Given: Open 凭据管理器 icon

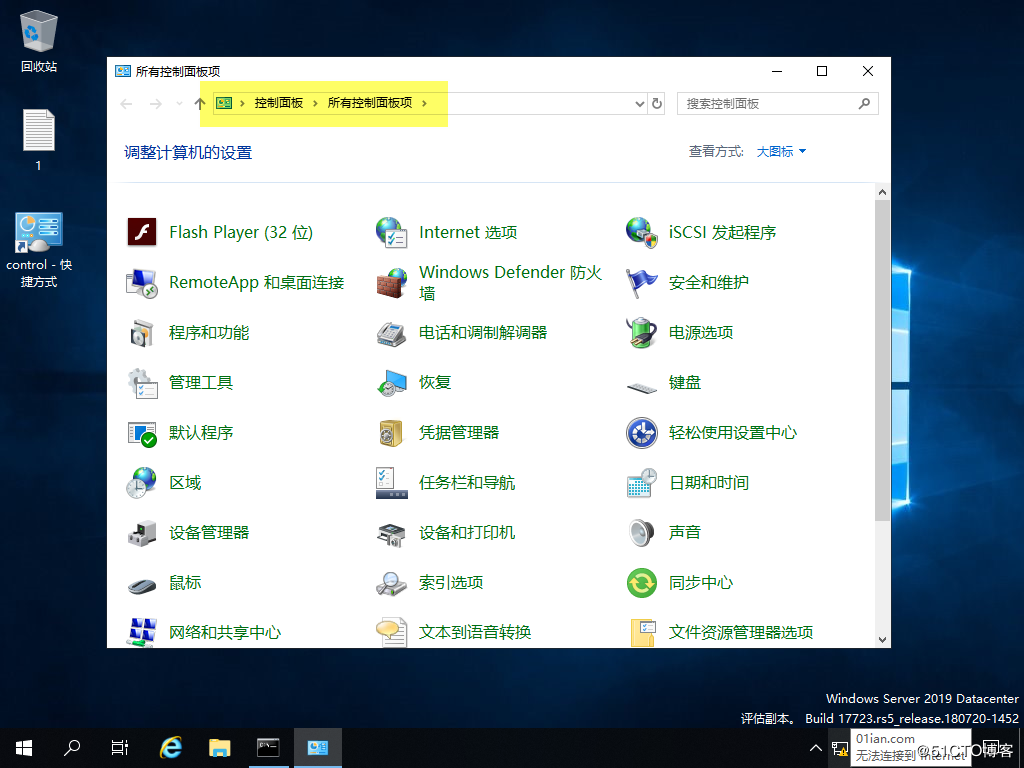Looking at the screenshot, I should (x=392, y=433).
